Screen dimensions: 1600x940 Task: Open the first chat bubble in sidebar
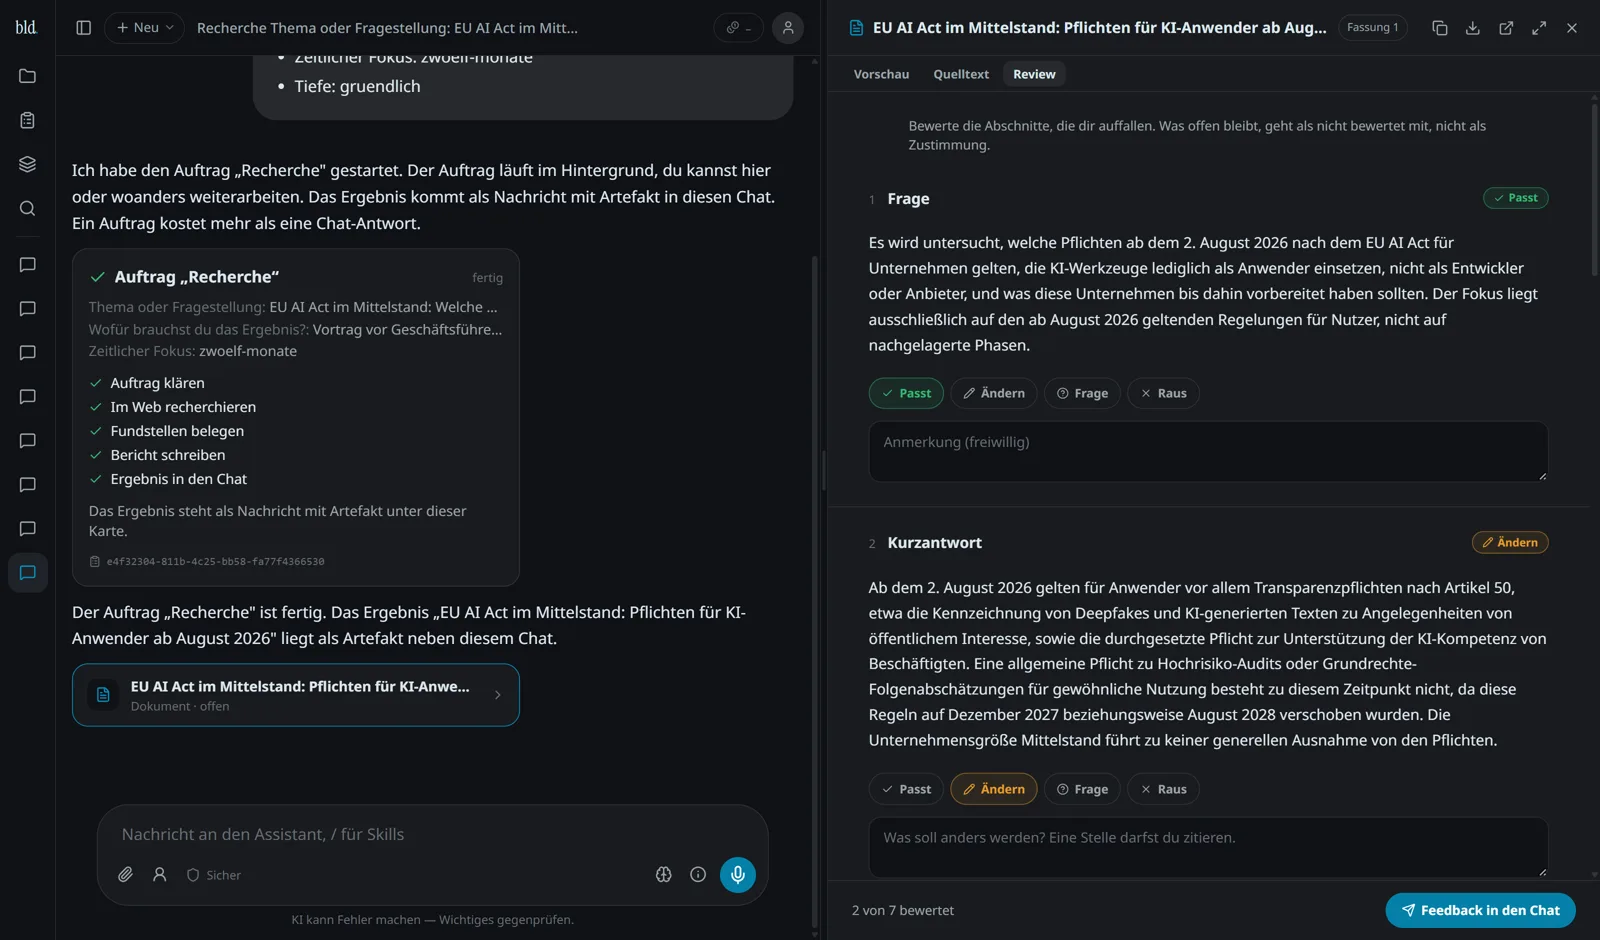click(28, 265)
